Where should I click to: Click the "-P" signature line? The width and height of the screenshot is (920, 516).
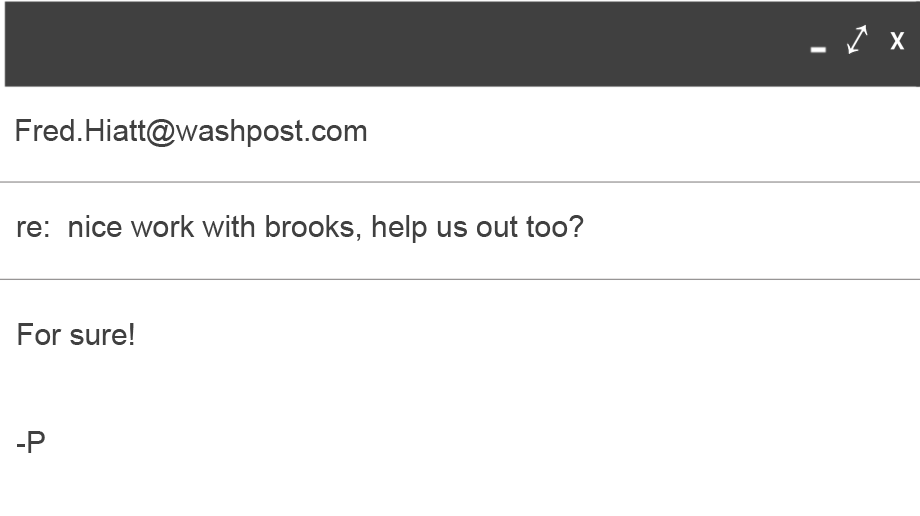(x=31, y=443)
